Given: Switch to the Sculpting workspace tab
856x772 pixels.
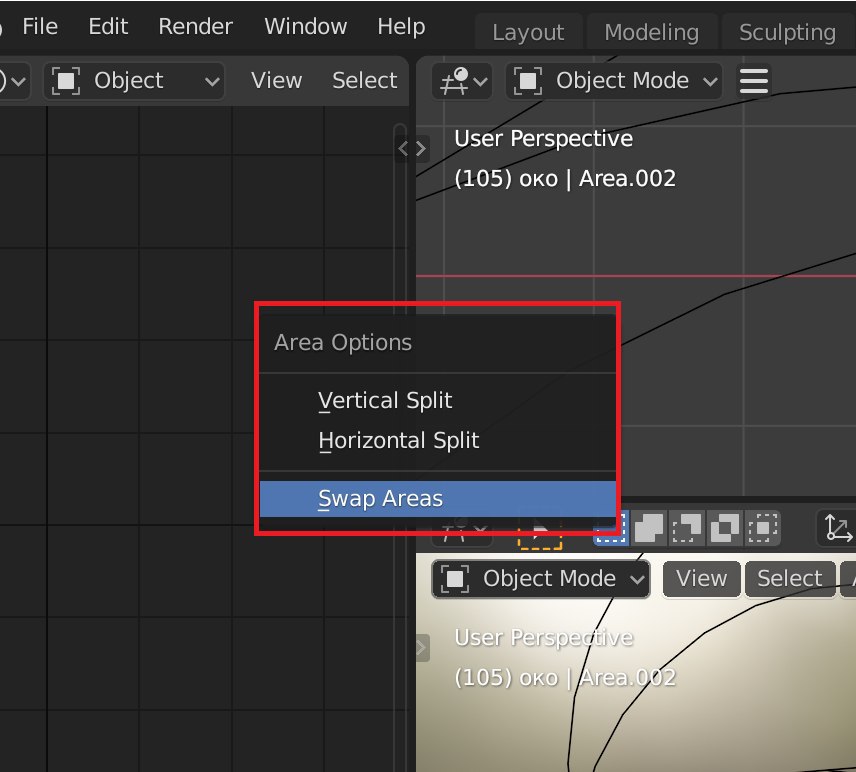Looking at the screenshot, I should (788, 32).
